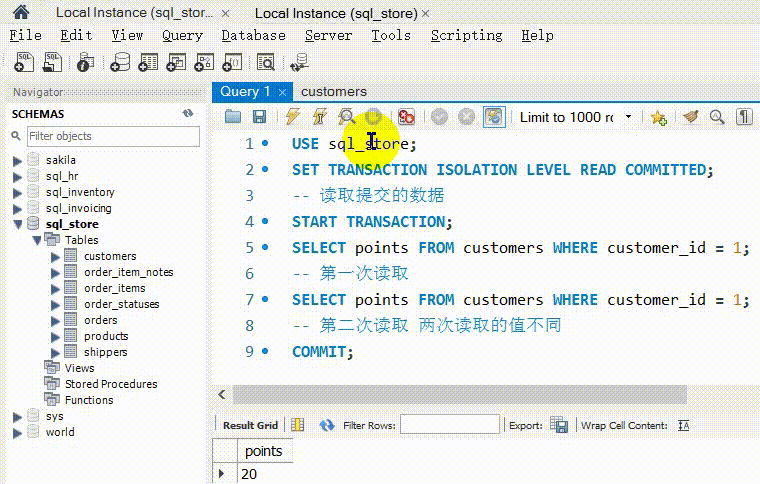The width and height of the screenshot is (760, 484).
Task: Collapse the sql_store schema
Action: [18, 224]
